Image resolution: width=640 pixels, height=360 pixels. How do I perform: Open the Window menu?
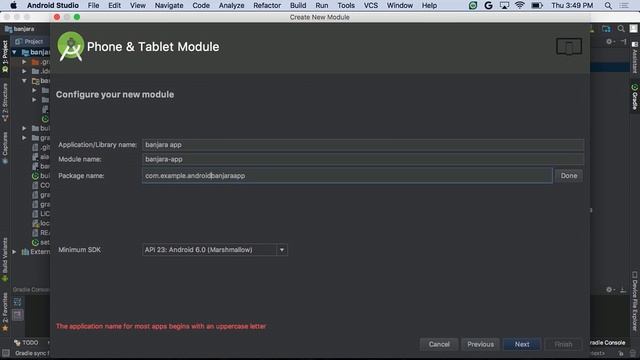point(400,5)
